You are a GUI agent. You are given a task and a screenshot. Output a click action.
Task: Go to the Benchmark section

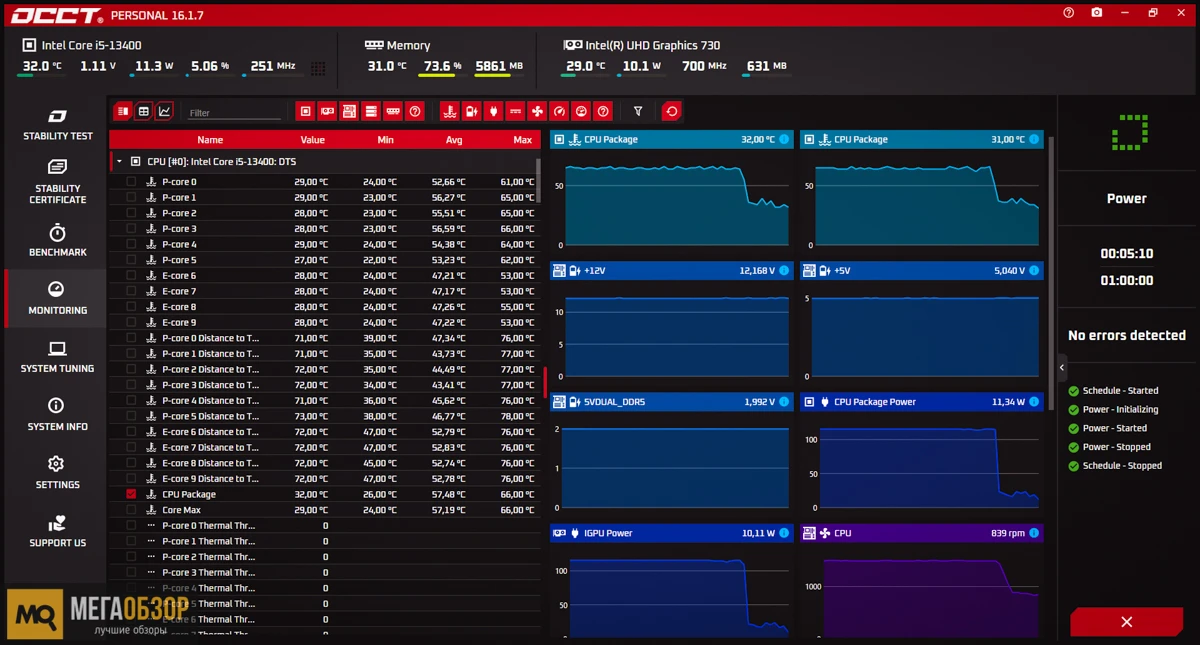[57, 240]
